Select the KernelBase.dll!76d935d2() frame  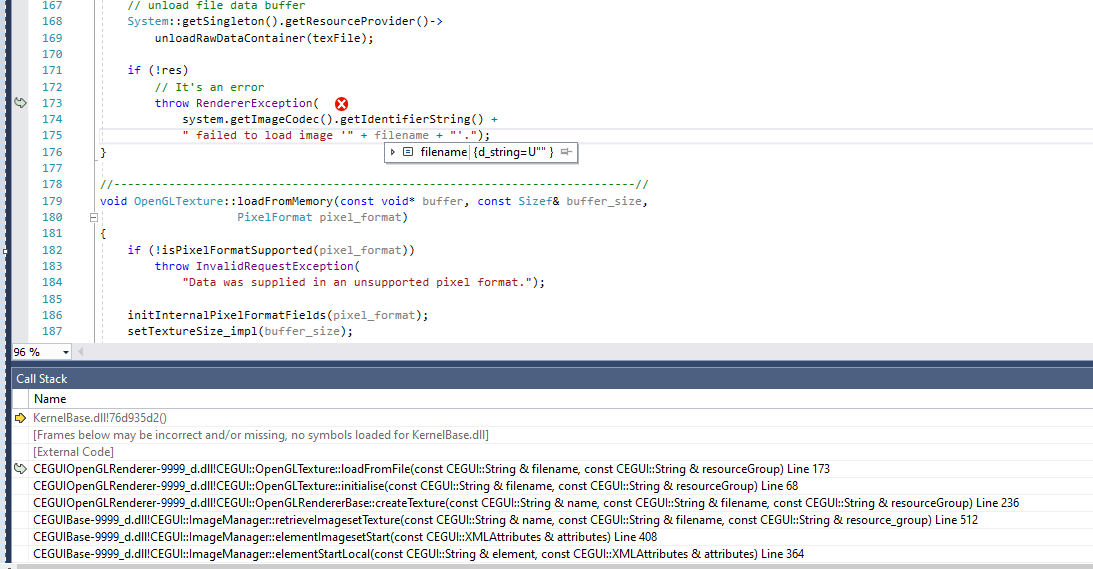pos(100,418)
